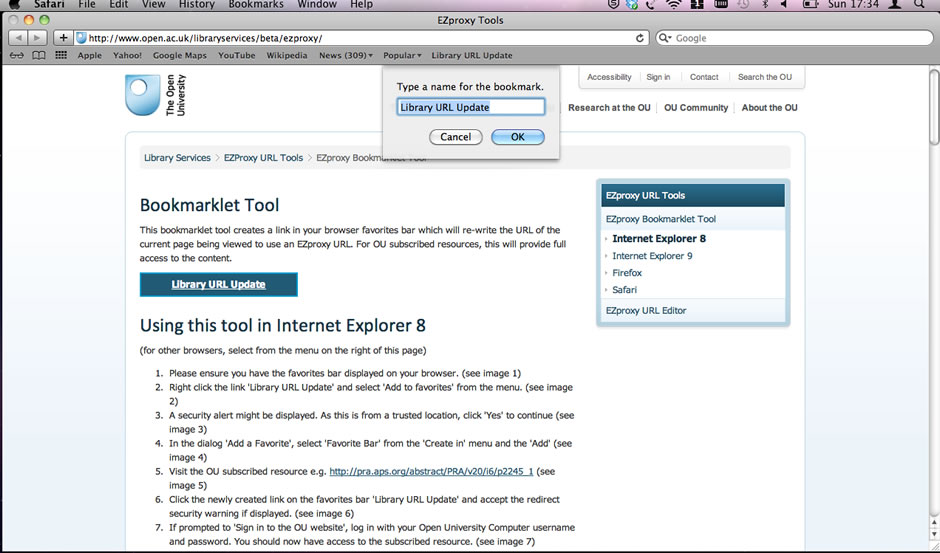Click the vertical scrollbar thumb
This screenshot has width=940, height=553.
pos(934,107)
